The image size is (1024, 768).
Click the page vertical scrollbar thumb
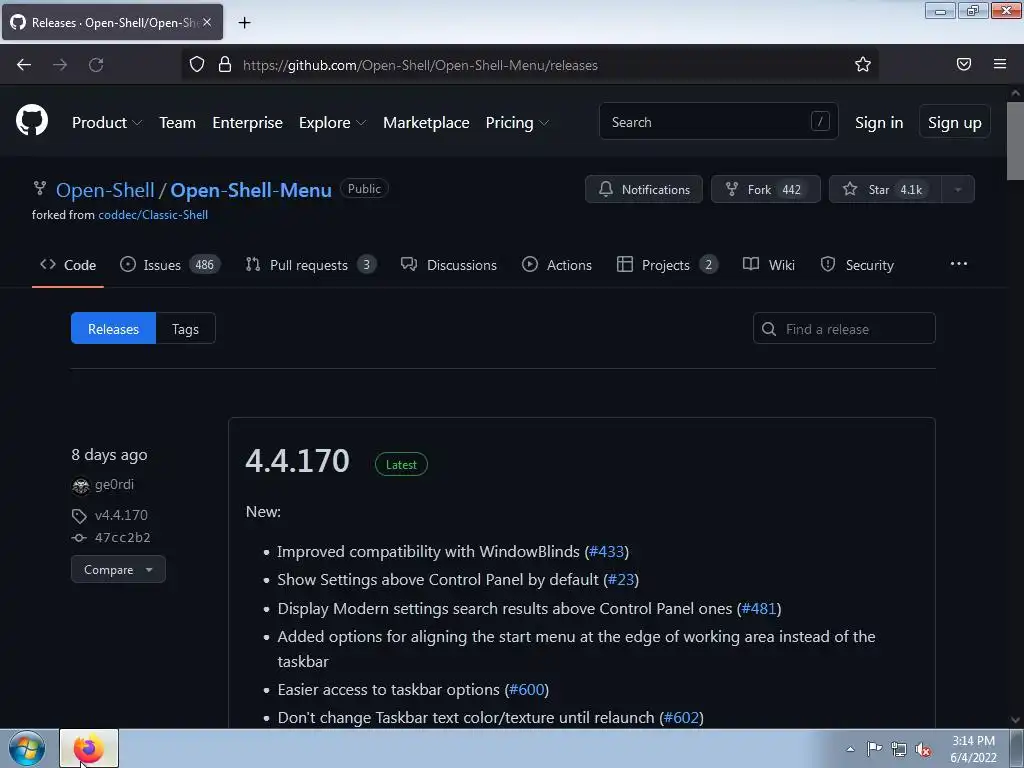pos(1015,141)
